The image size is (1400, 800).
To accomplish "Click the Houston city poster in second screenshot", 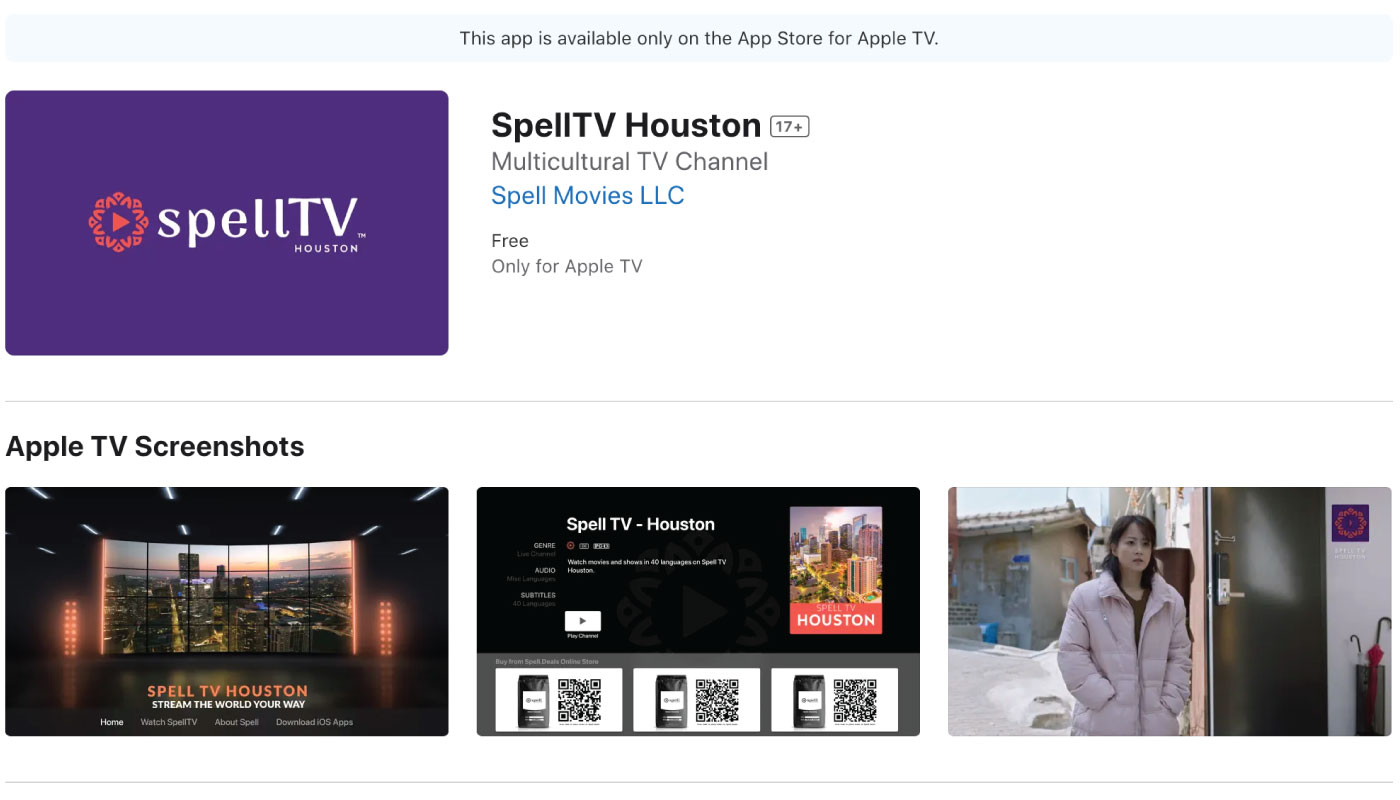I will (x=836, y=570).
